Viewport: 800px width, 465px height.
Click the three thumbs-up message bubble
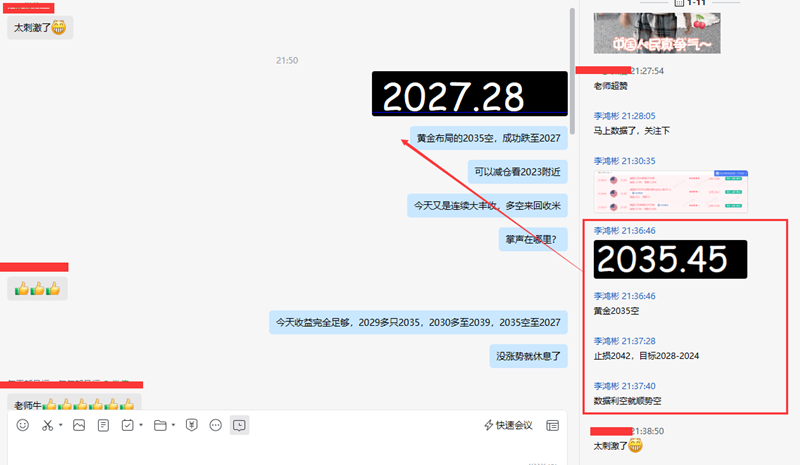coord(37,289)
